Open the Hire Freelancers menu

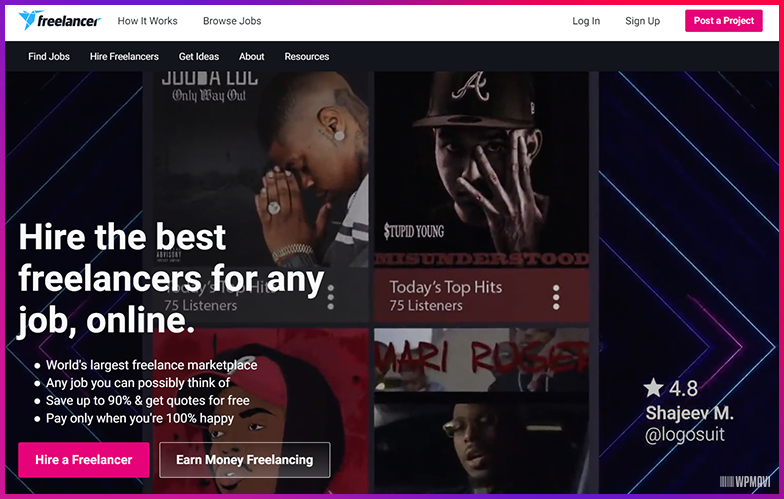coord(124,56)
